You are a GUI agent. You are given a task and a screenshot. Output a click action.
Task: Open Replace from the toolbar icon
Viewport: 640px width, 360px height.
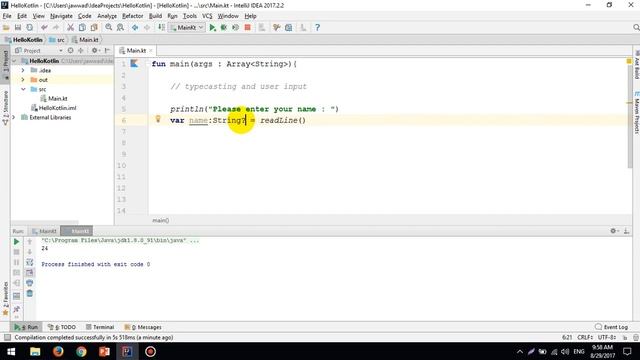[120, 27]
